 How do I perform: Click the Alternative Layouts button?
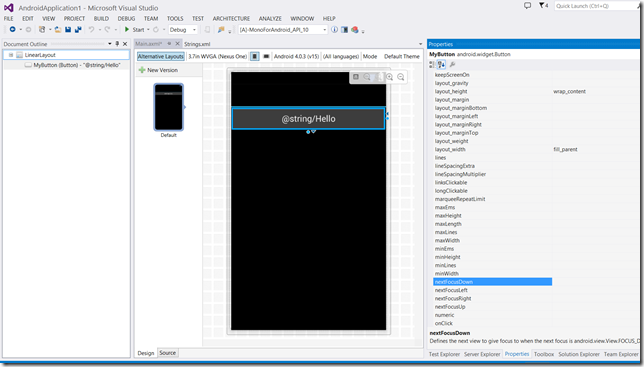coord(161,56)
